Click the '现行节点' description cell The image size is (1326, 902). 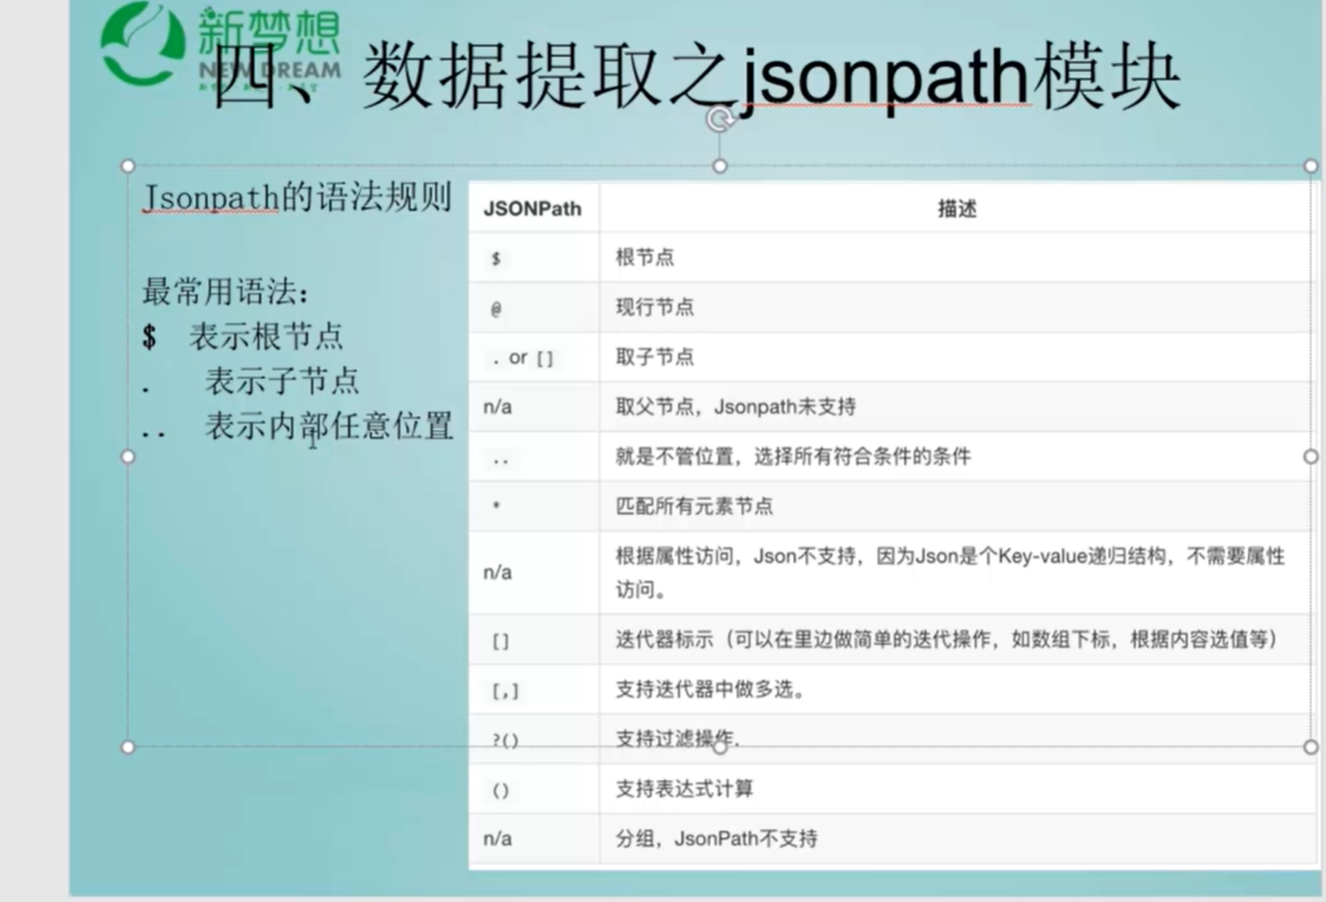957,308
